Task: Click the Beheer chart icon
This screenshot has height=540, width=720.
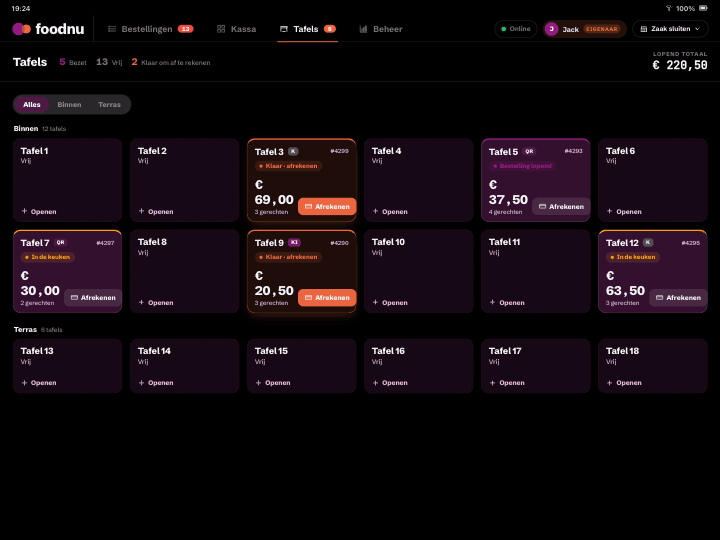Action: pos(363,29)
